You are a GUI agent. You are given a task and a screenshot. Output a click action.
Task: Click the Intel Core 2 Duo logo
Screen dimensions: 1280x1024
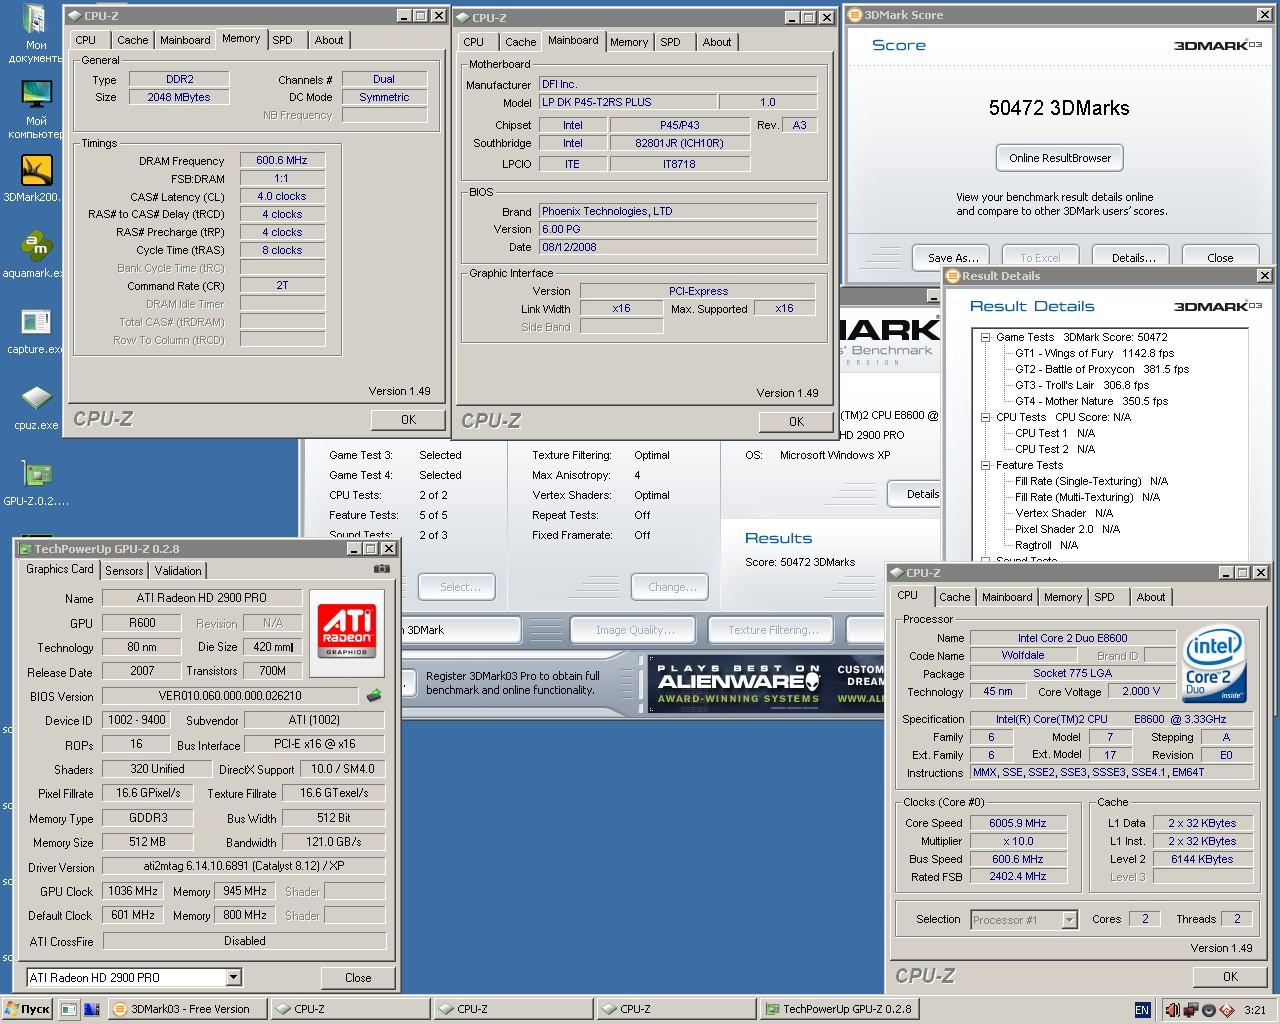tap(1214, 664)
